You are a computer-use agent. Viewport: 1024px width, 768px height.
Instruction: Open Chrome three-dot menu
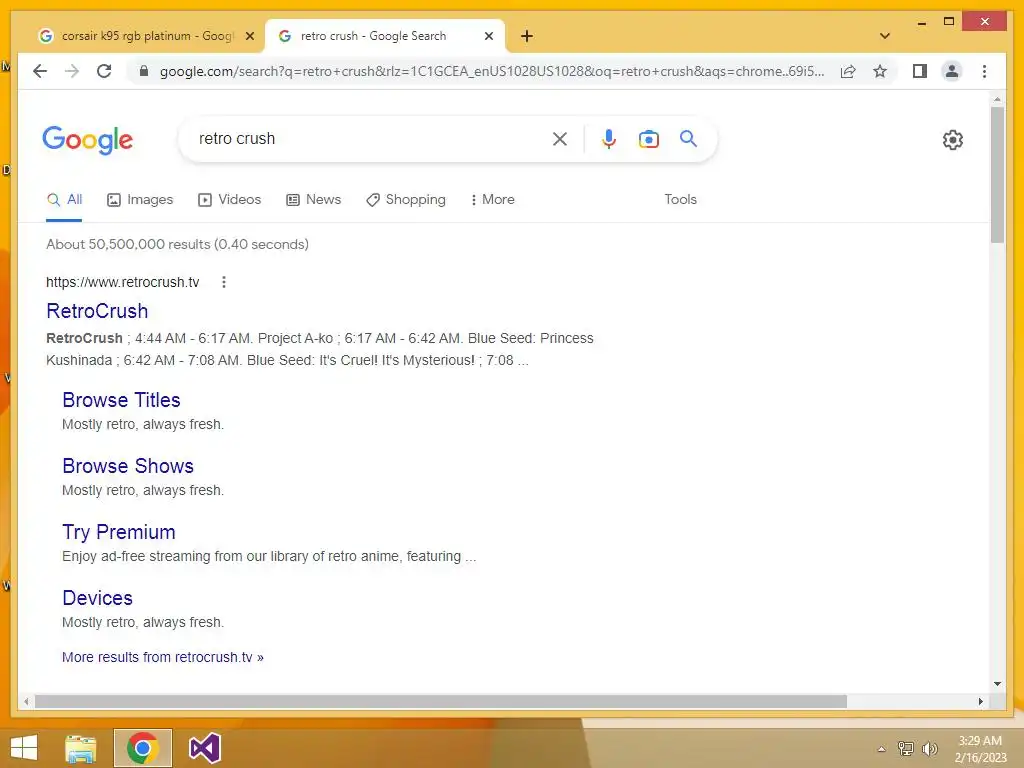pos(984,71)
